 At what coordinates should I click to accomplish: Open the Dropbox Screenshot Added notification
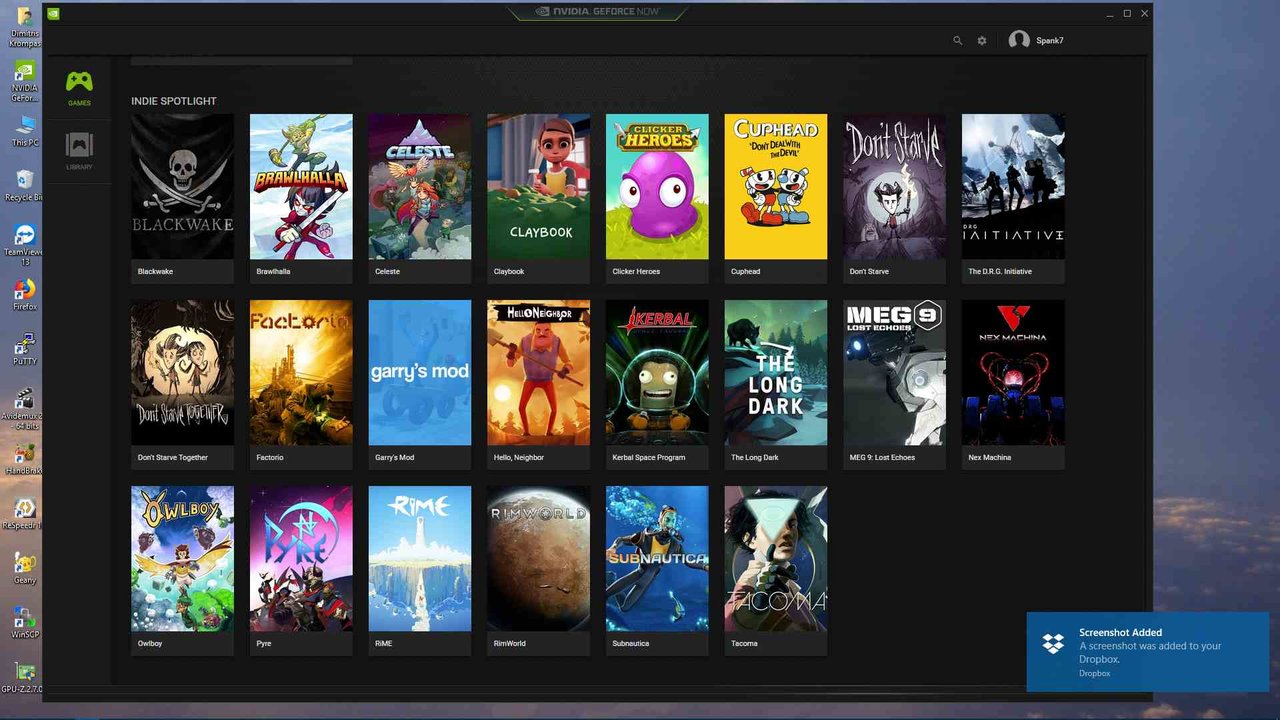point(1148,652)
